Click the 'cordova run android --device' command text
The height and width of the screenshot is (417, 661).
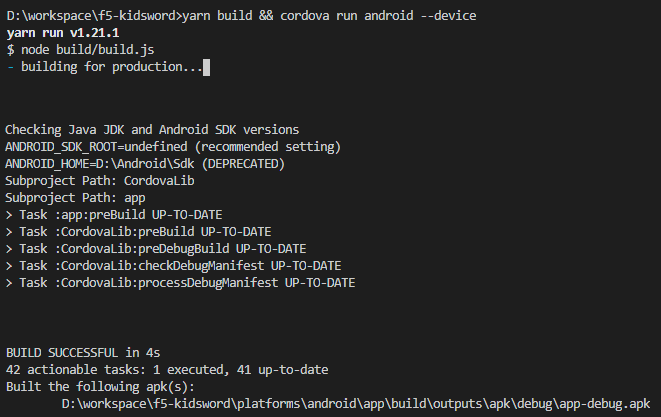(378, 16)
